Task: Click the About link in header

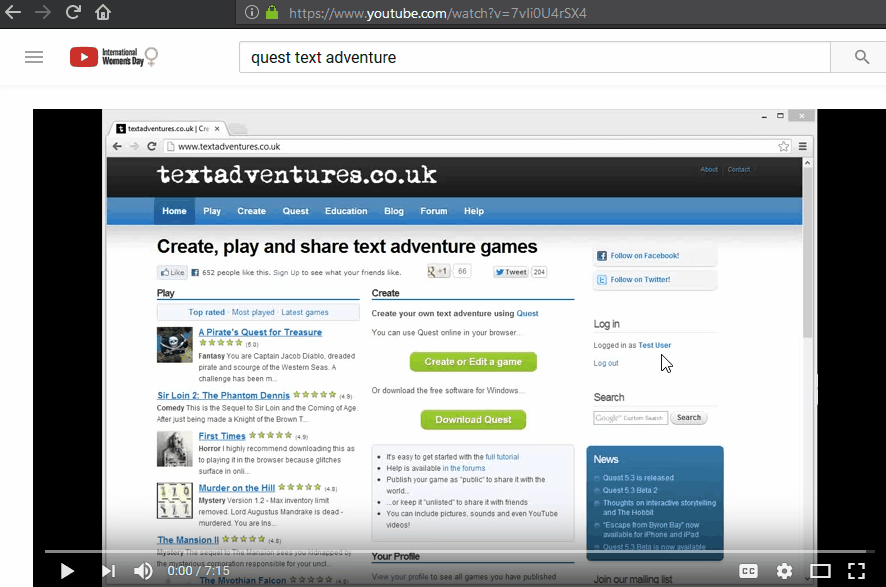Action: (x=709, y=169)
